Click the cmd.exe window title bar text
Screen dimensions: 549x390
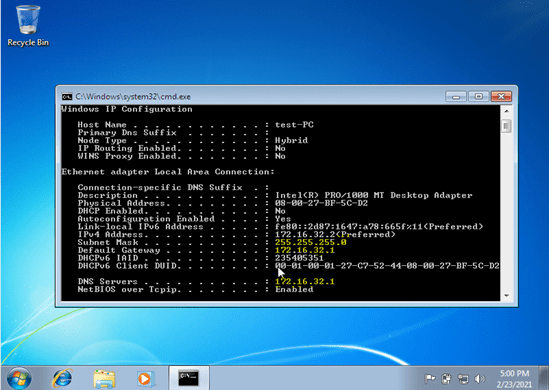[133, 97]
